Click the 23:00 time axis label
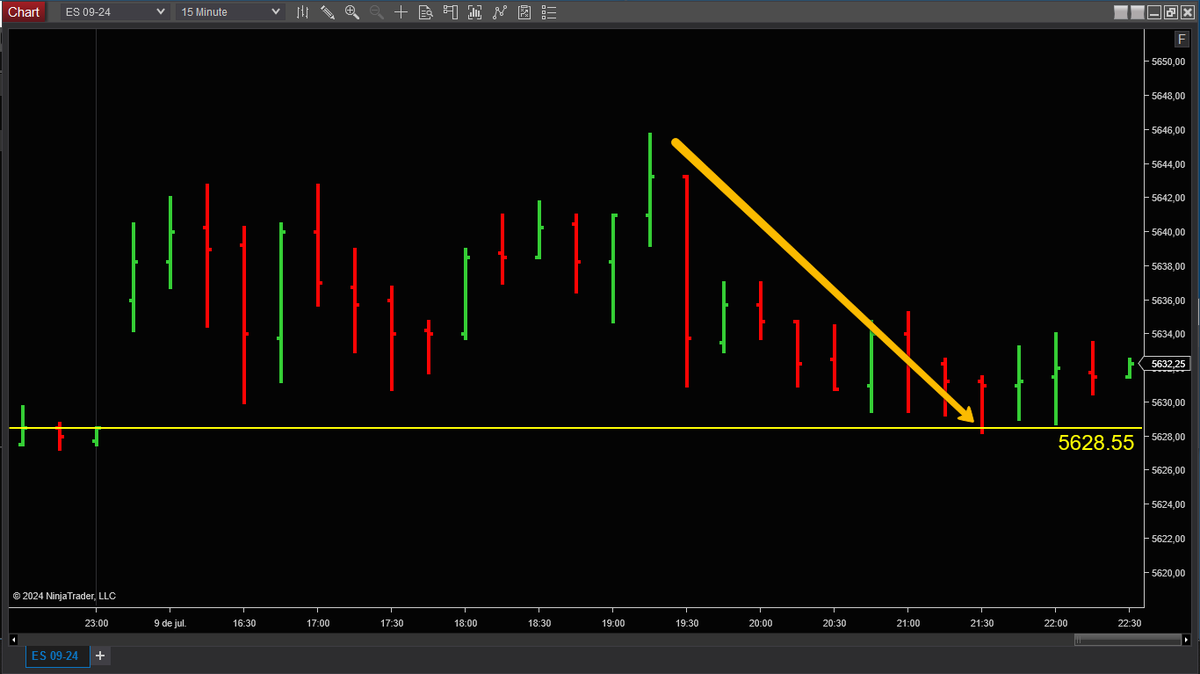Screen dimensions: 1200x674 point(96,622)
